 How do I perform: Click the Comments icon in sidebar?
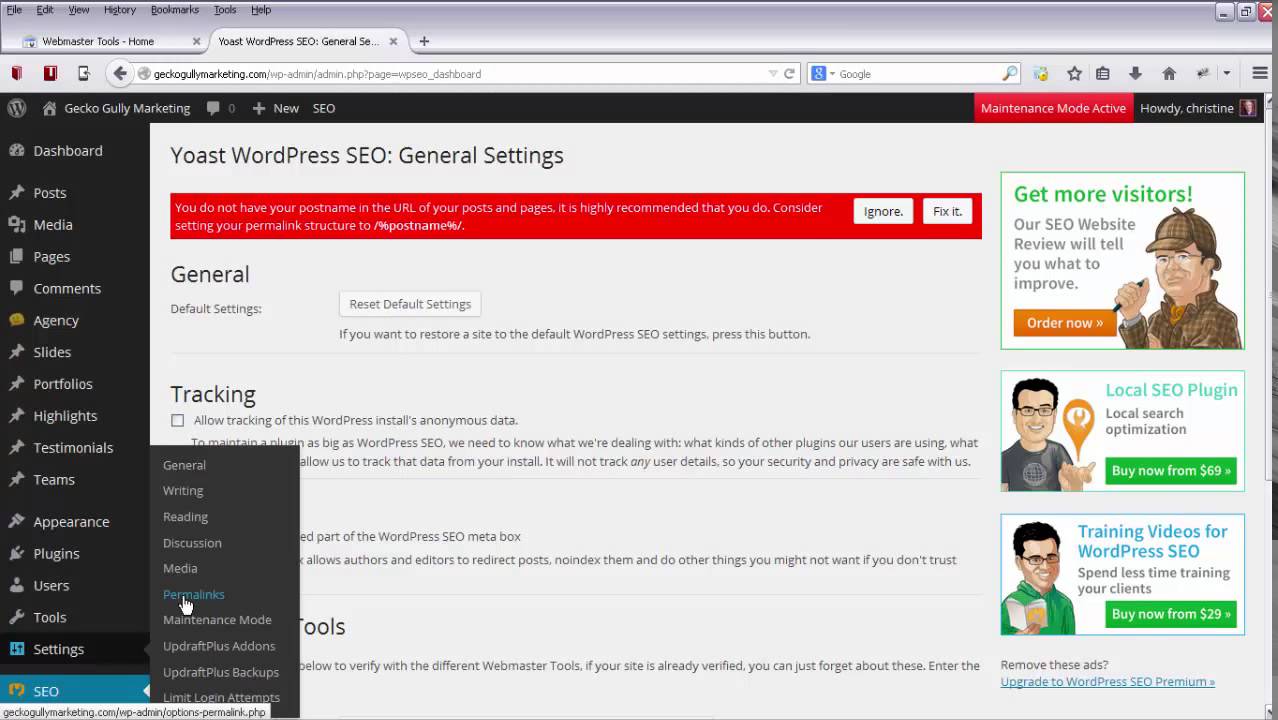pos(16,288)
